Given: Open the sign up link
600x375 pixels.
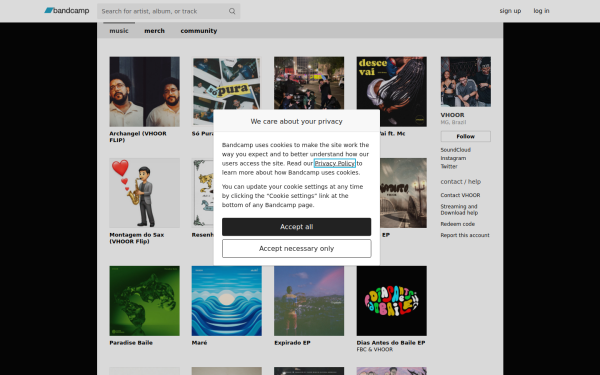Looking at the screenshot, I should [510, 11].
